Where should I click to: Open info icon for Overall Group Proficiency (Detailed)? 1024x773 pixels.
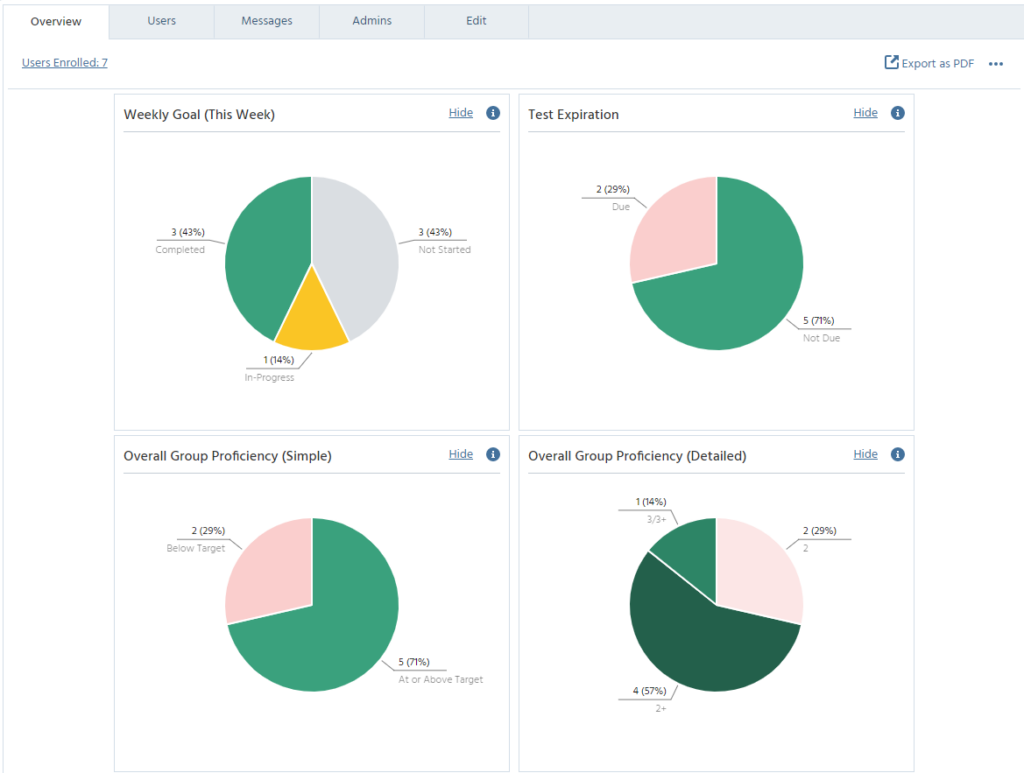(x=897, y=455)
